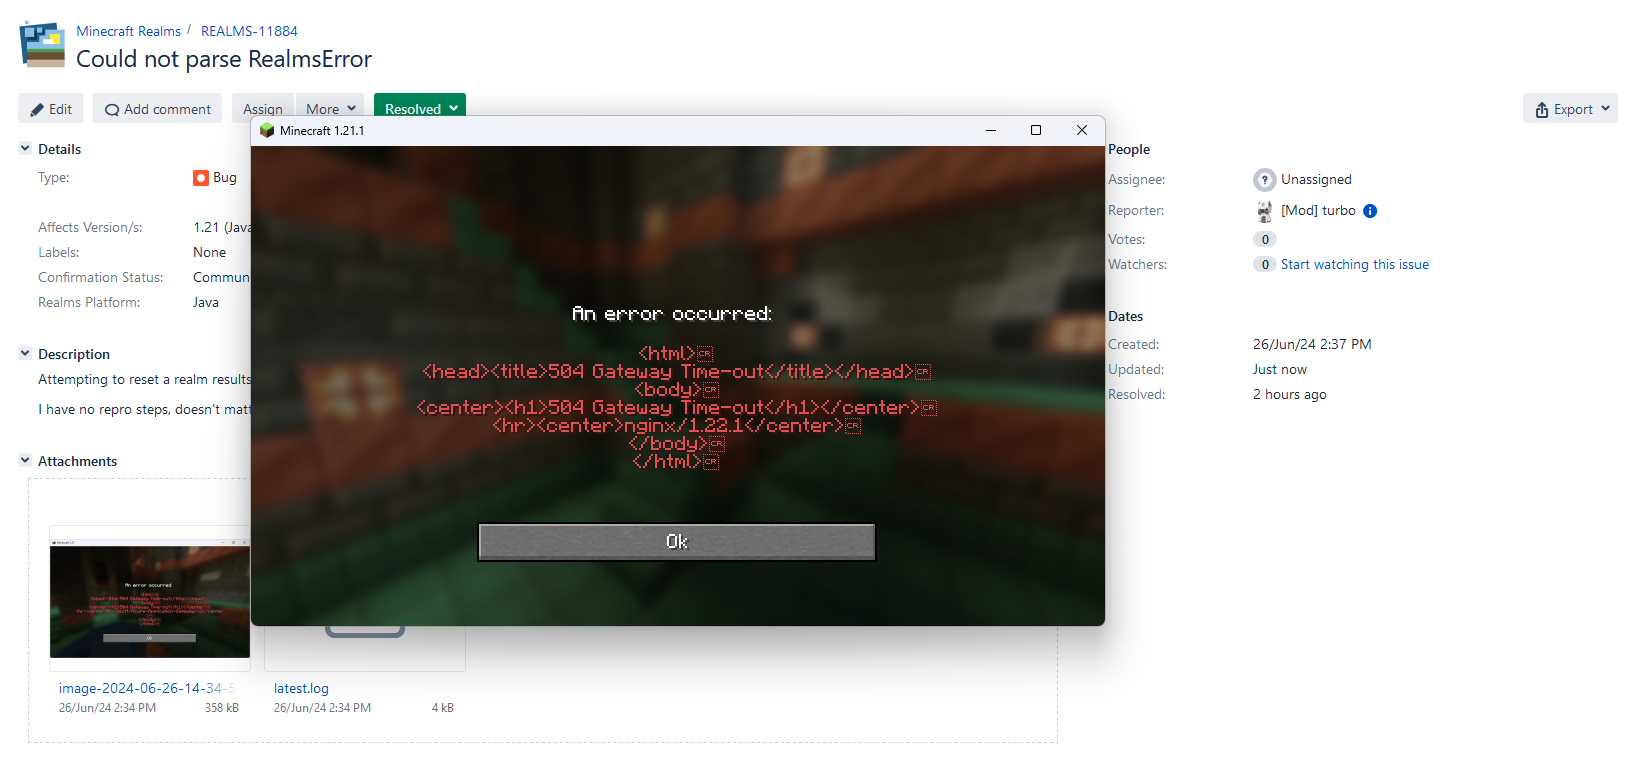The height and width of the screenshot is (768, 1637).
Task: Click the Add comment button
Action: 158,109
